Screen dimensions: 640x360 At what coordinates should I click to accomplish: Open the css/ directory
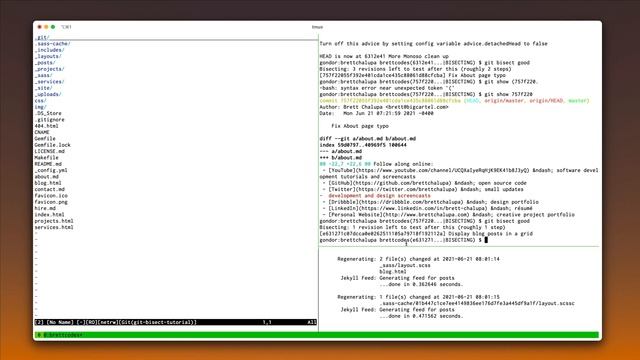pos(40,101)
